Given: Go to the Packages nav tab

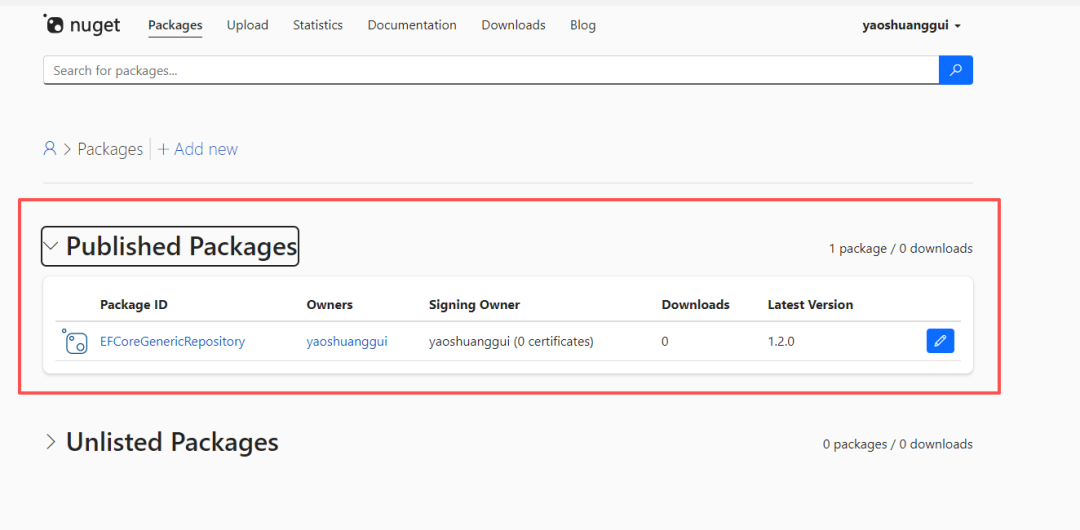Looking at the screenshot, I should (x=175, y=25).
